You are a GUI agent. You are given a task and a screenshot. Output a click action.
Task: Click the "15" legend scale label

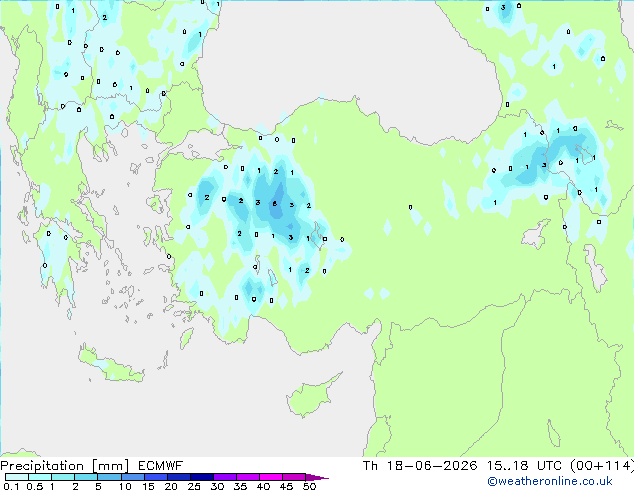pos(148,486)
